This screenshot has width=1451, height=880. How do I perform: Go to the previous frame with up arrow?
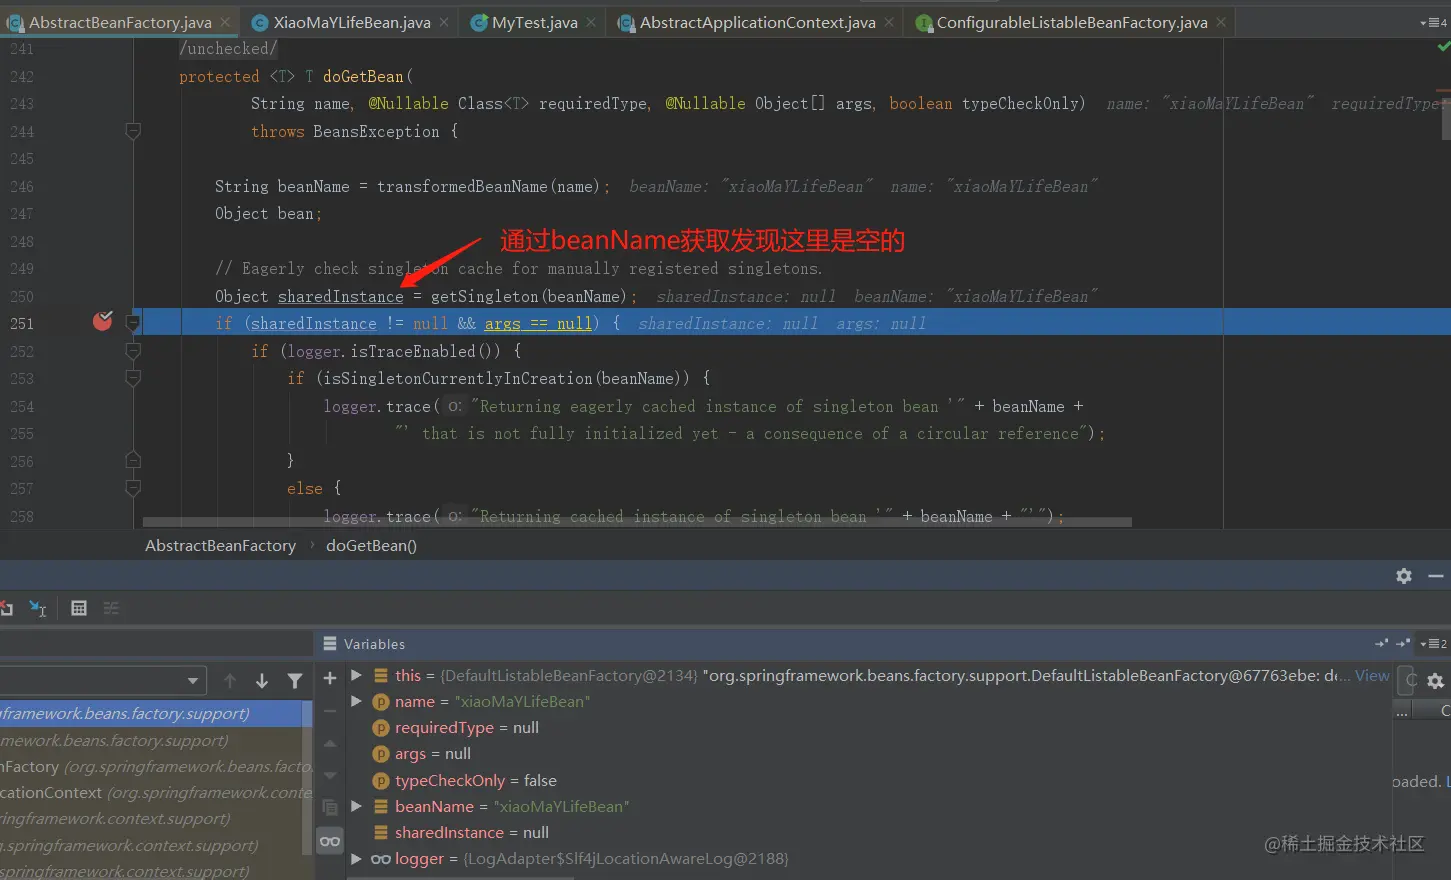(x=230, y=681)
